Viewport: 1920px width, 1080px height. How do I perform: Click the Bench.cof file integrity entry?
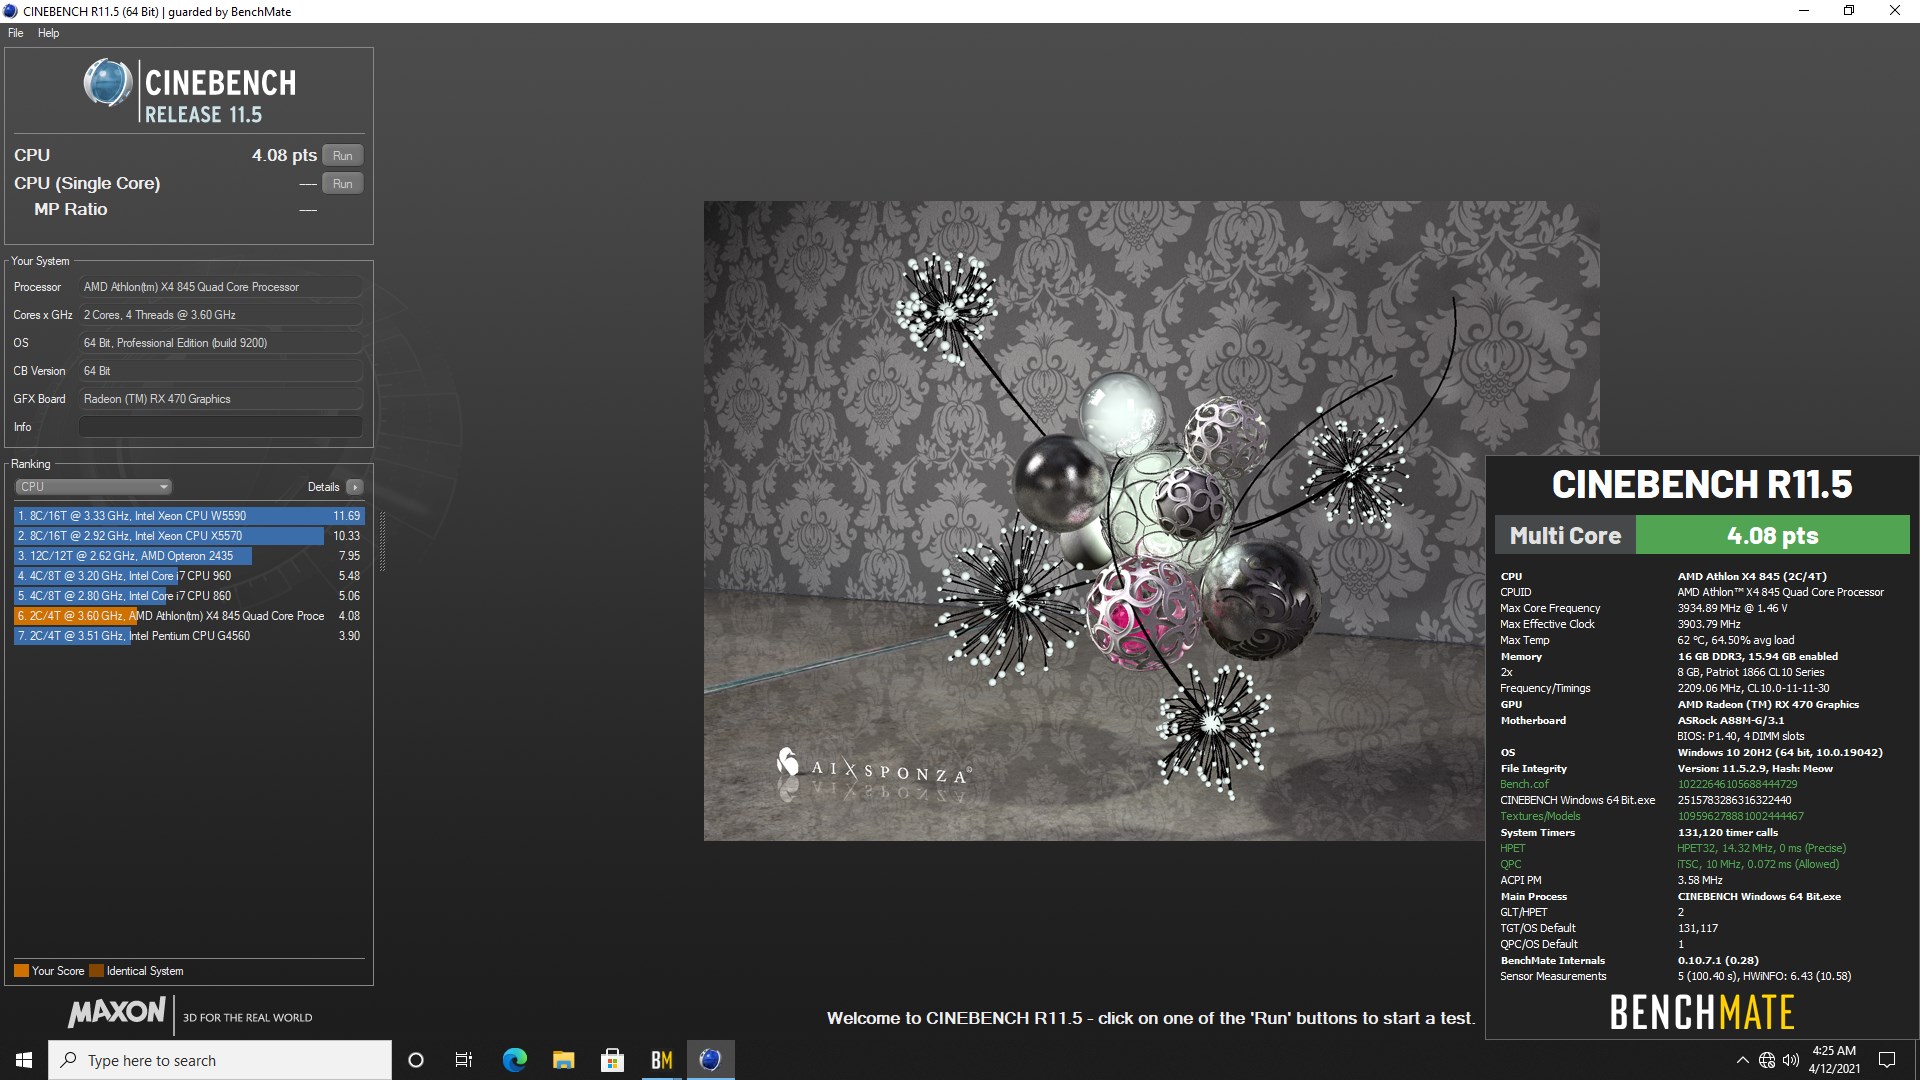click(1524, 785)
